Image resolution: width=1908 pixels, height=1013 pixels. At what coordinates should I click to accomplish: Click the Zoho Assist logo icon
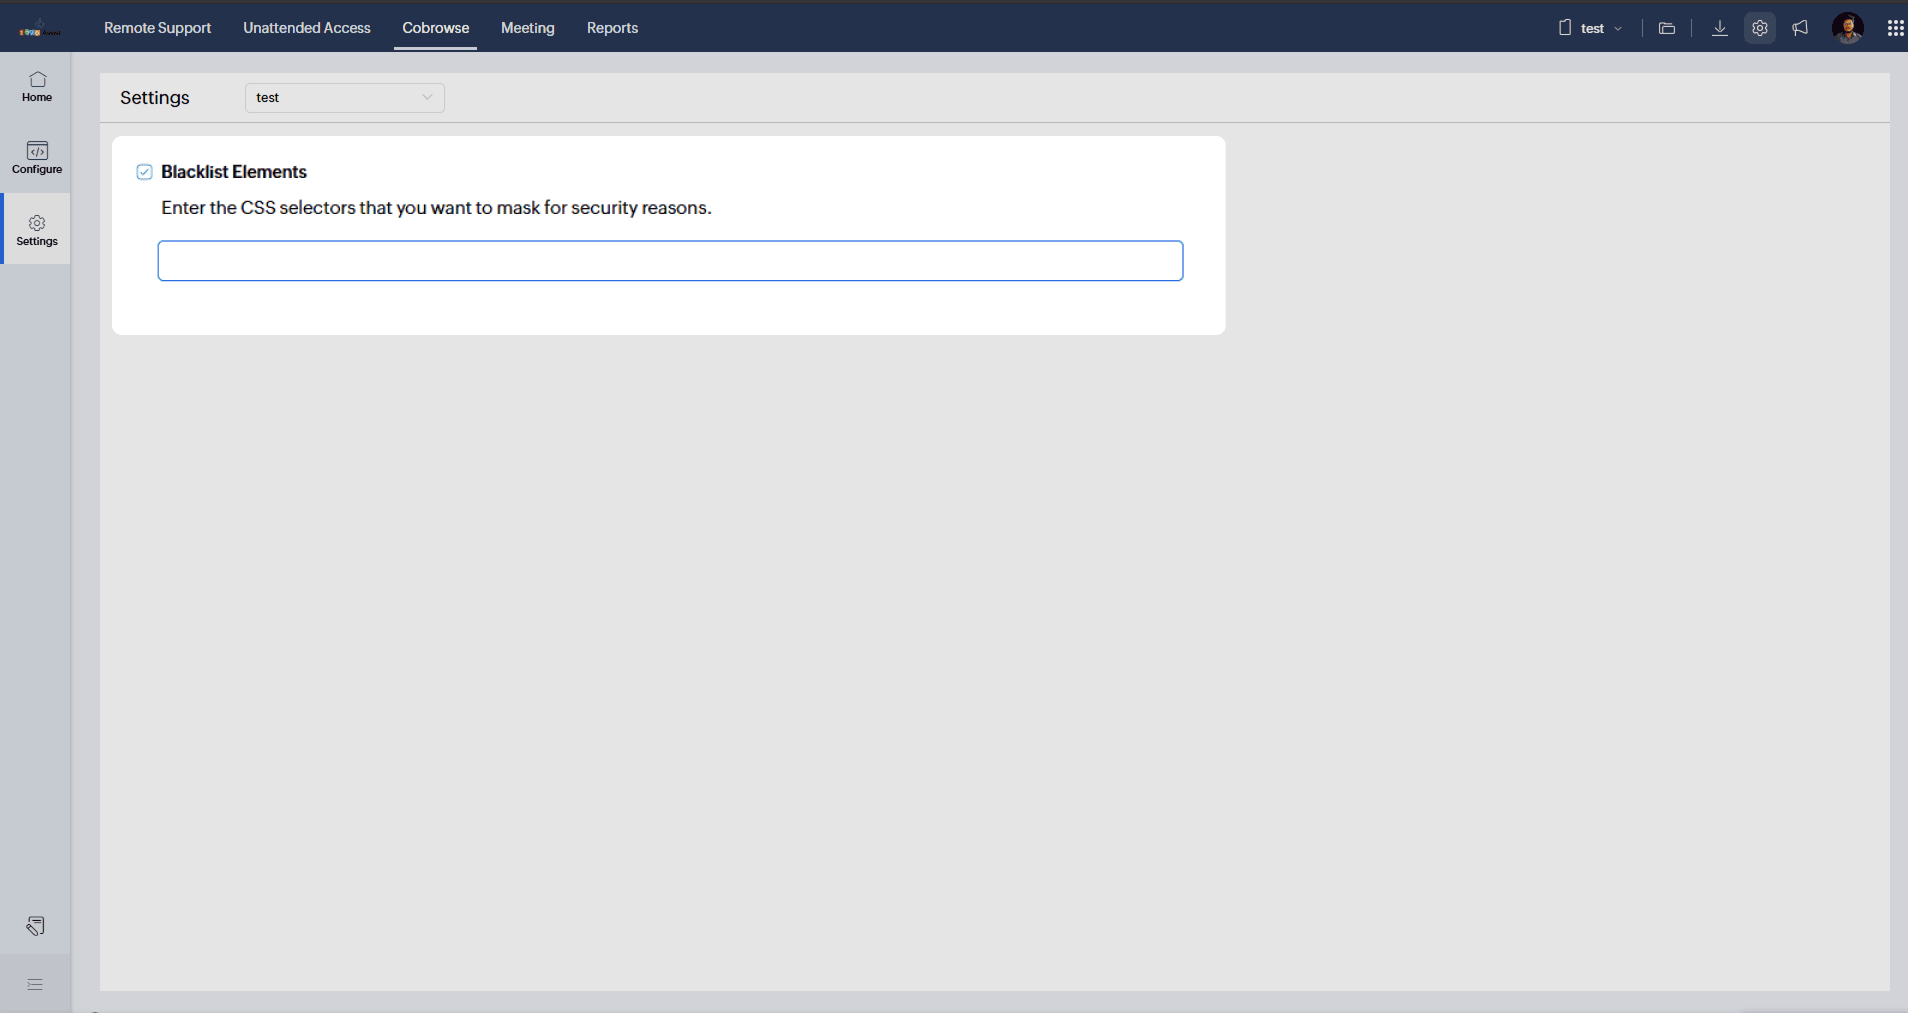(39, 29)
